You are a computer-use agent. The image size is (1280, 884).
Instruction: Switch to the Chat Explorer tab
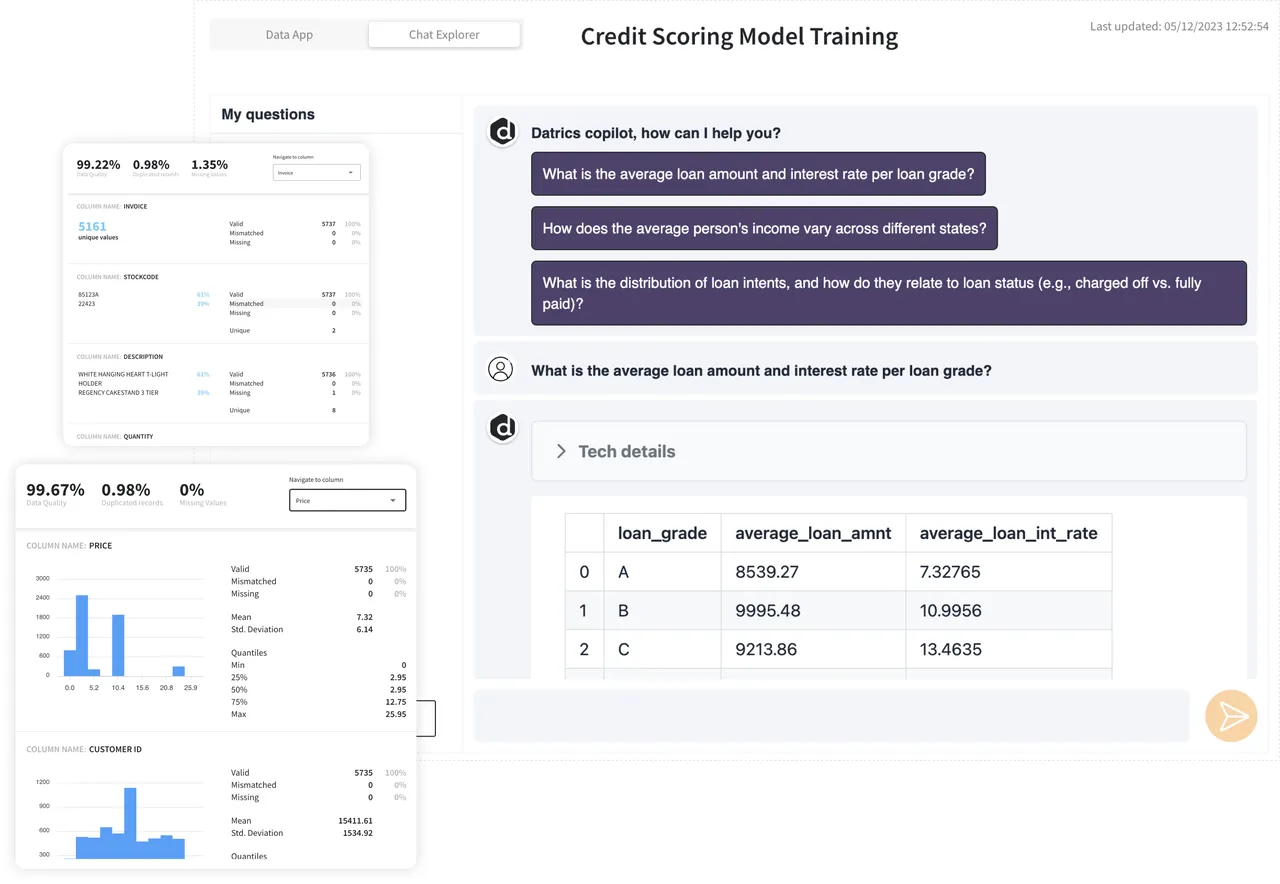tap(444, 35)
